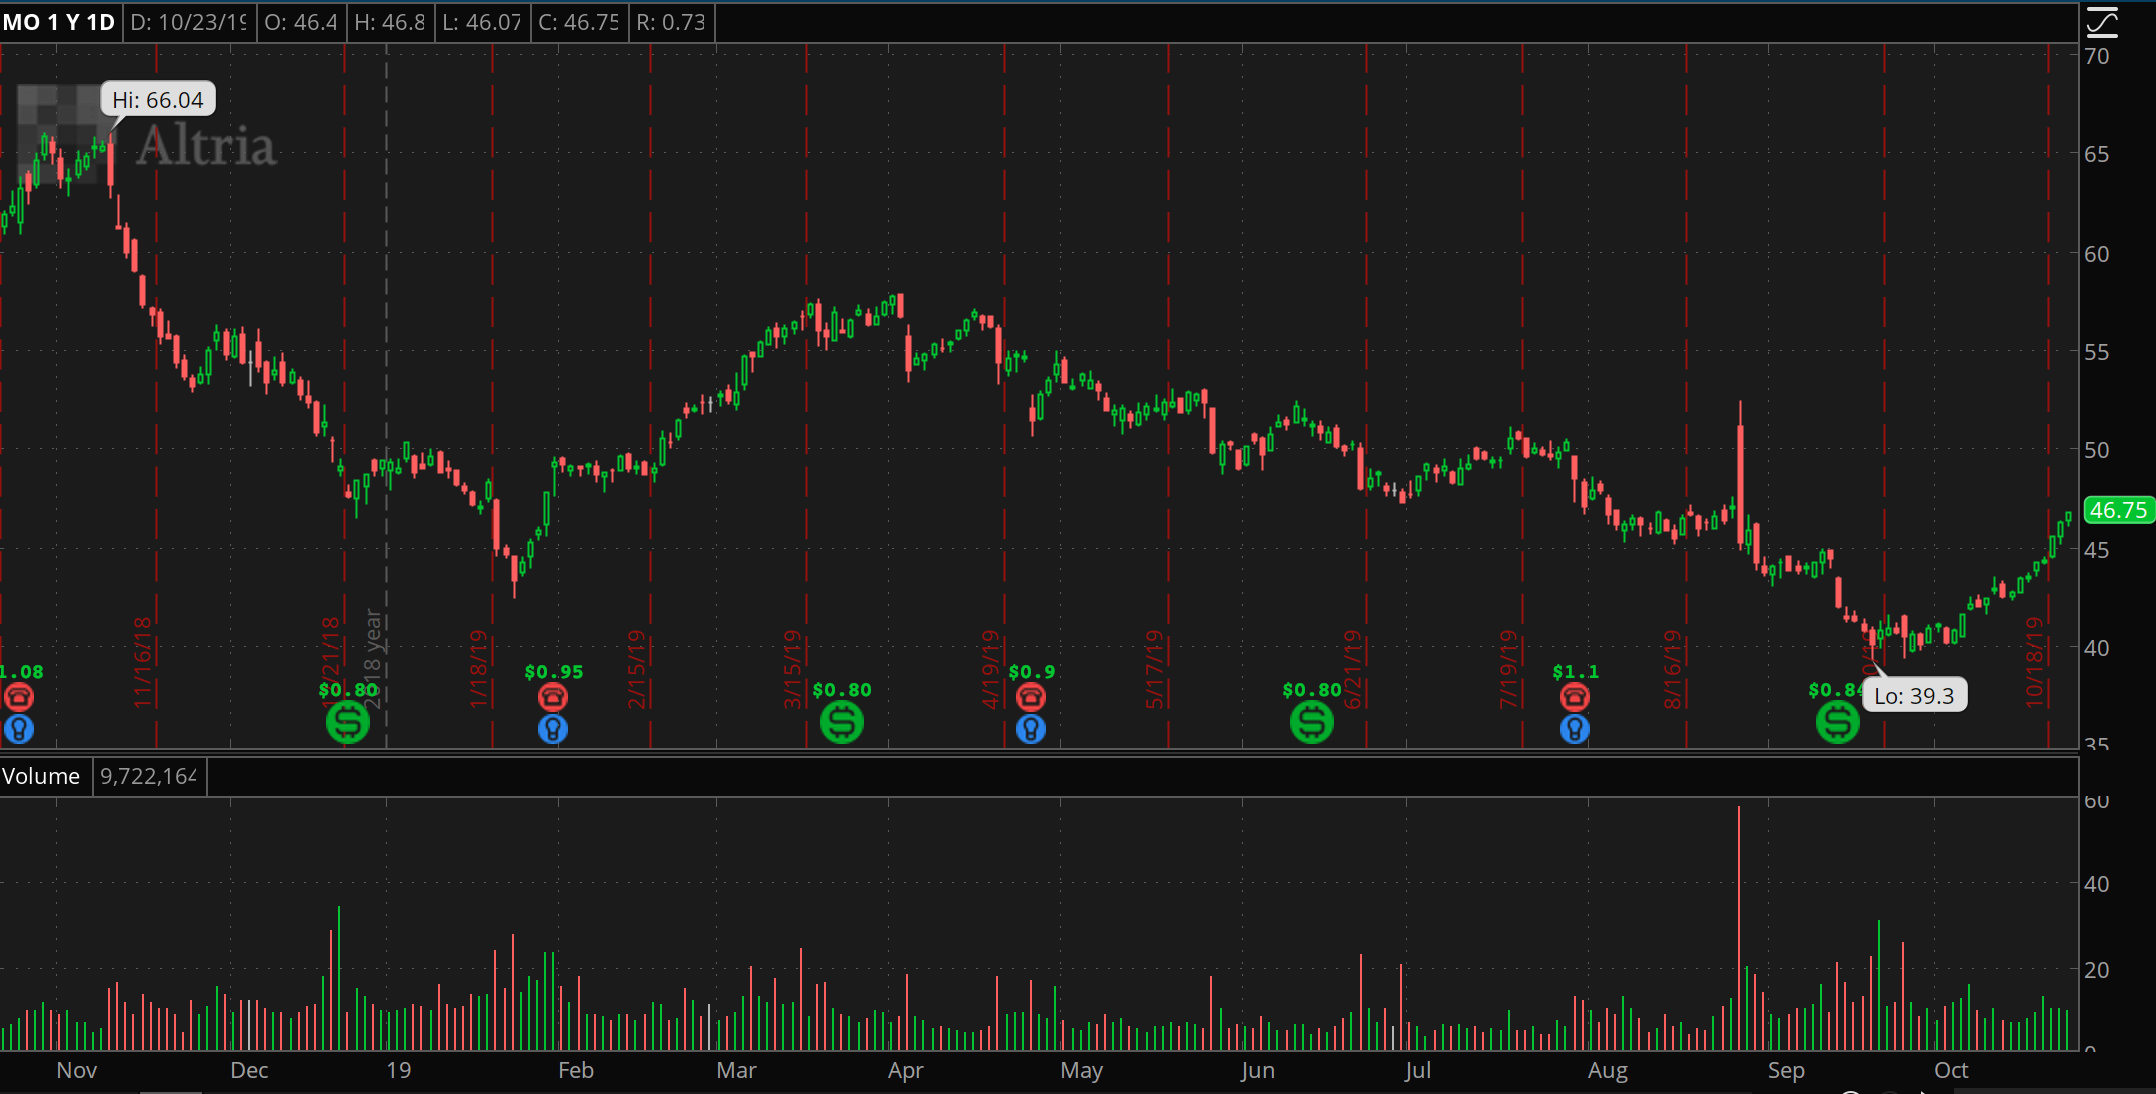The height and width of the screenshot is (1094, 2156).
Task: Click the Hi: 66.04 price bubble
Action: pos(158,100)
